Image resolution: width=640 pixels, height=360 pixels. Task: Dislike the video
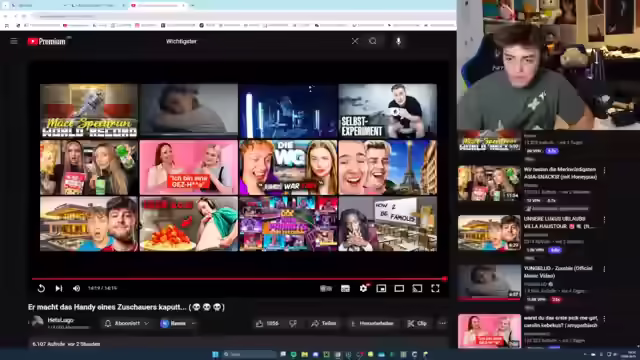(293, 323)
